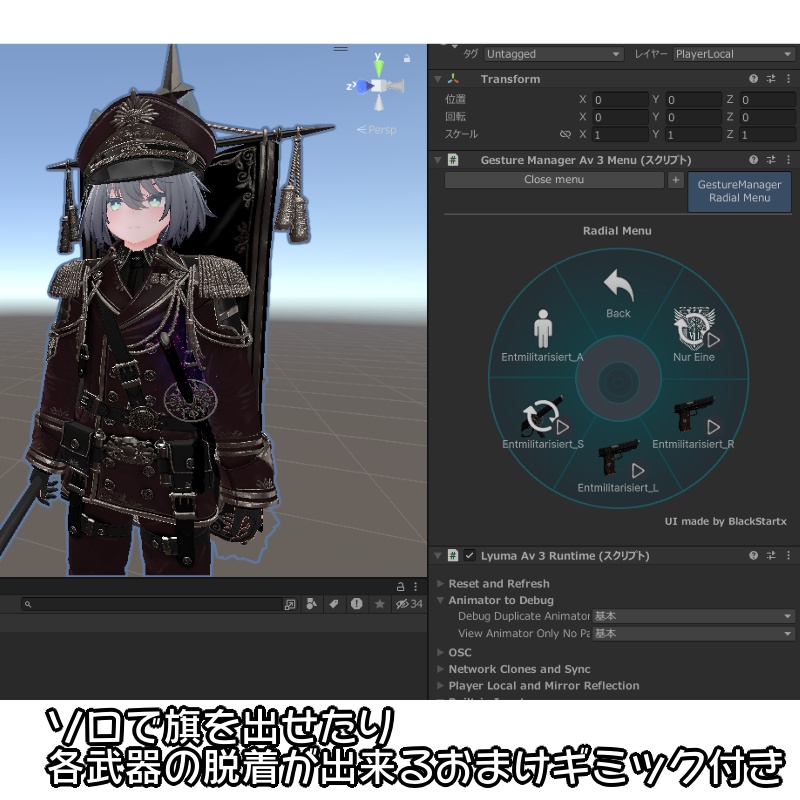
Task: Click rotation Y value field
Action: pos(693,117)
